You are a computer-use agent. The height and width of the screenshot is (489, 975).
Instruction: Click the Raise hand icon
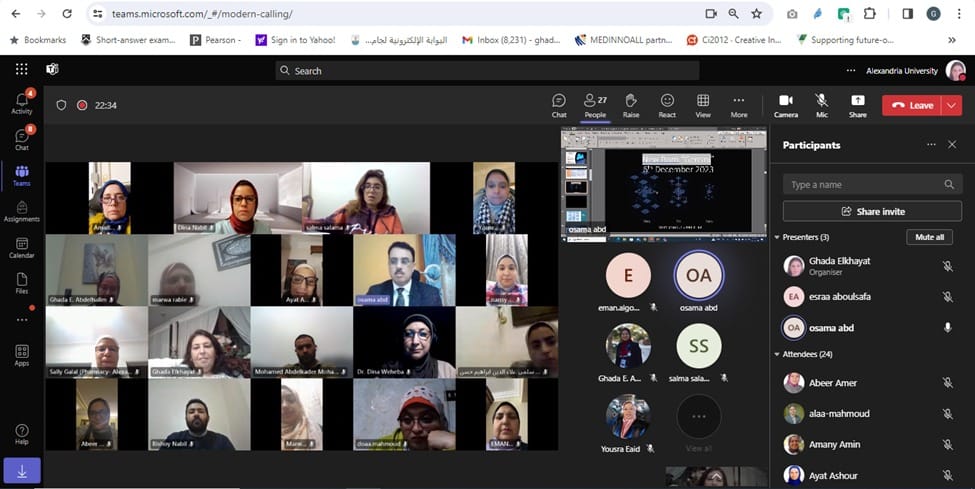click(x=631, y=105)
